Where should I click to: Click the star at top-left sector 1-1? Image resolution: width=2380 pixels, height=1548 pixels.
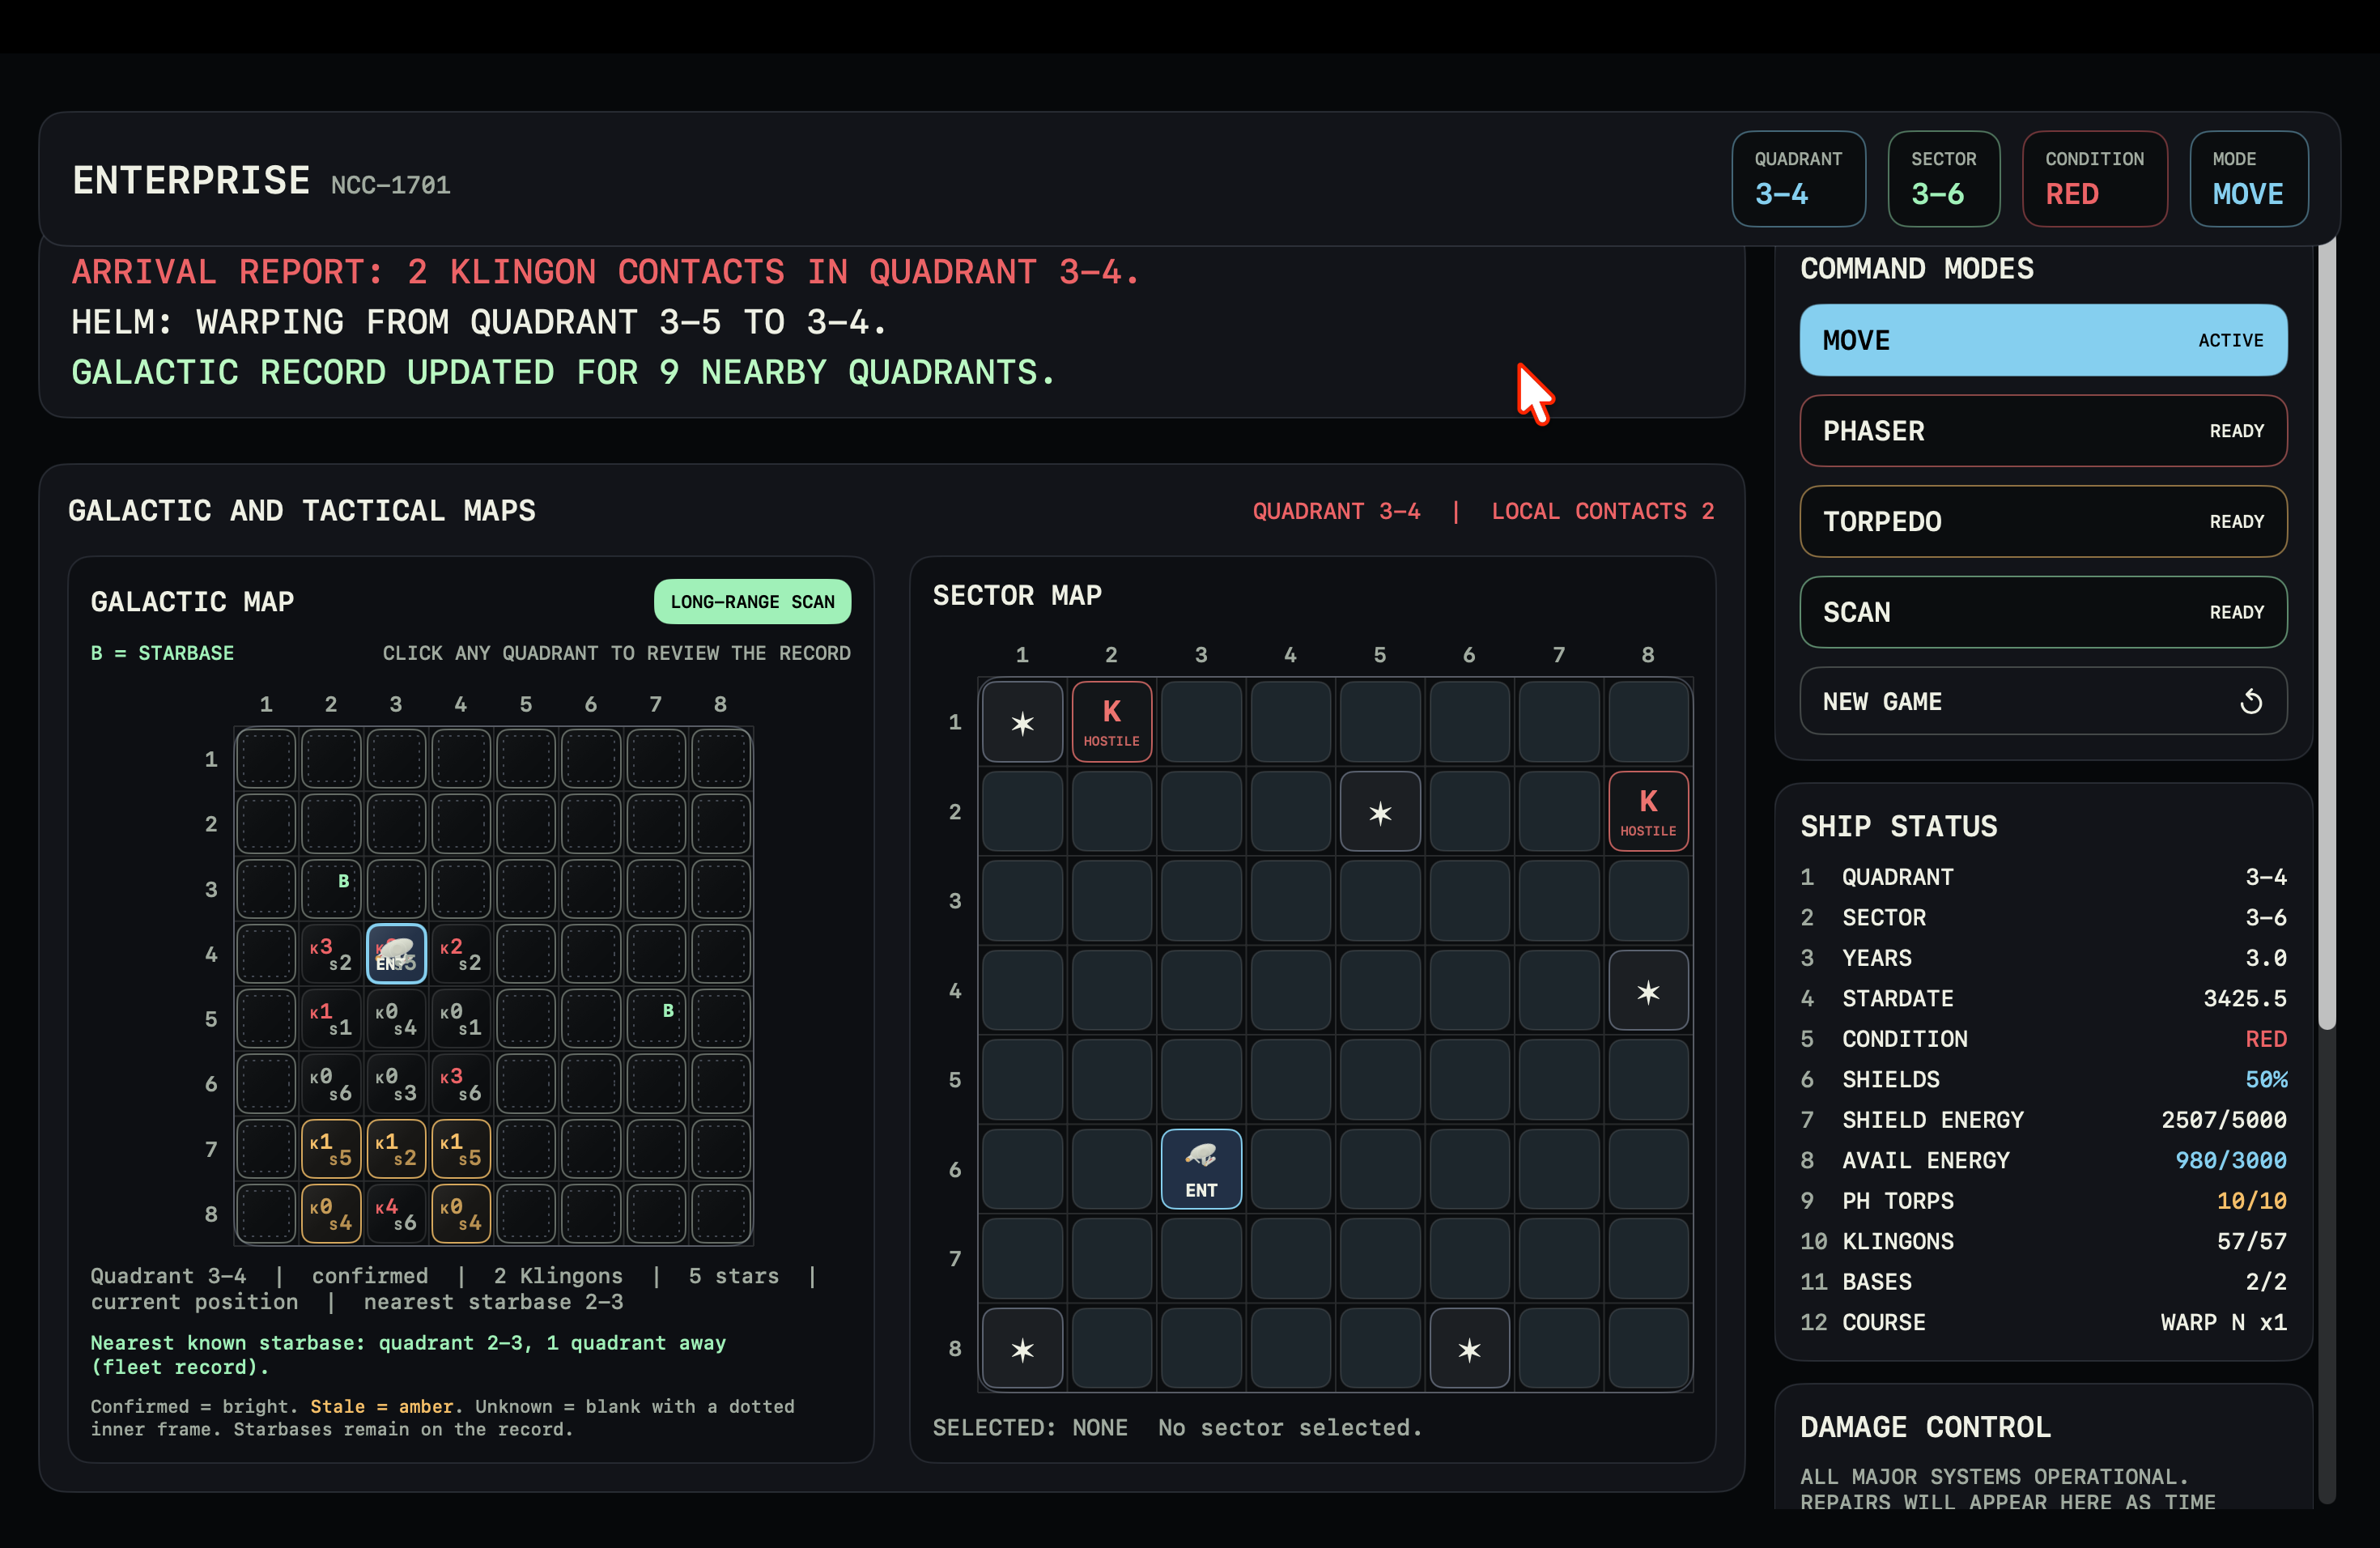1022,721
